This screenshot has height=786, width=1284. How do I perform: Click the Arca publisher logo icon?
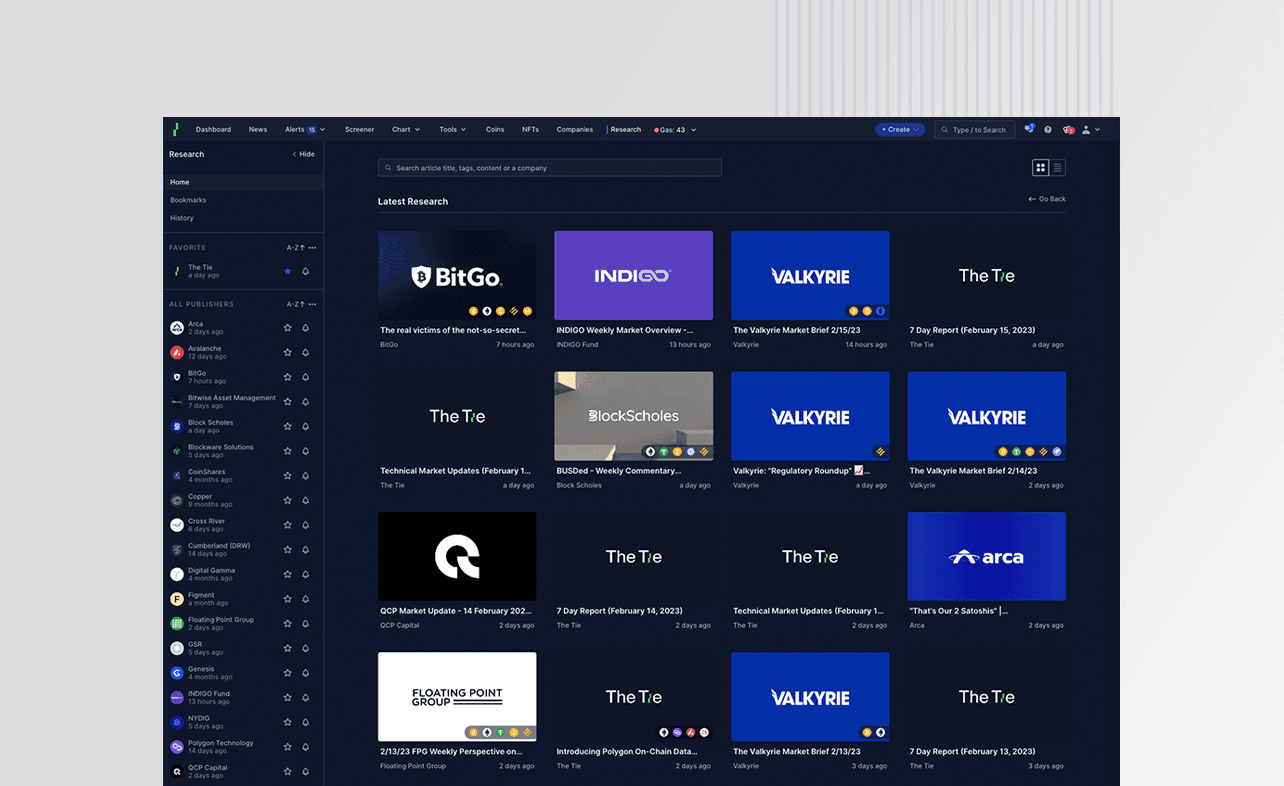pyautogui.click(x=177, y=327)
